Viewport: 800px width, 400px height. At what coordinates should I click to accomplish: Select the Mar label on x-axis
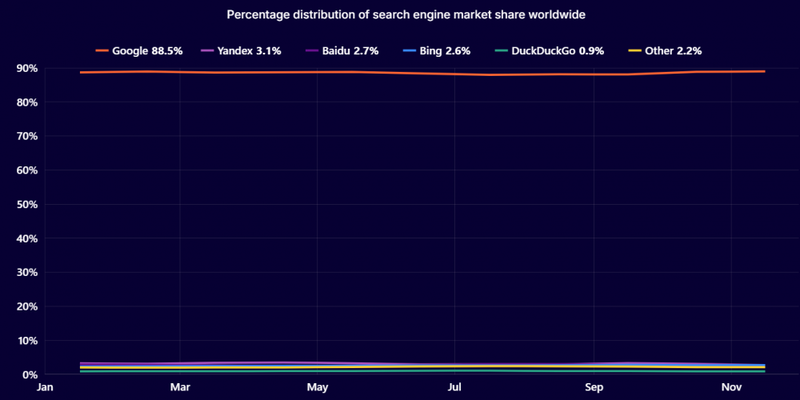coord(180,387)
